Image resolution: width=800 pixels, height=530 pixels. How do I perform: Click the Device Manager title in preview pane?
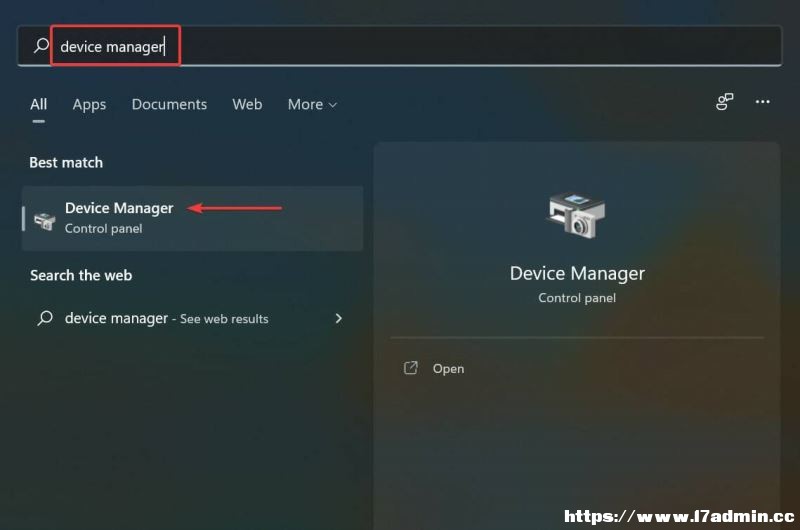tap(577, 273)
